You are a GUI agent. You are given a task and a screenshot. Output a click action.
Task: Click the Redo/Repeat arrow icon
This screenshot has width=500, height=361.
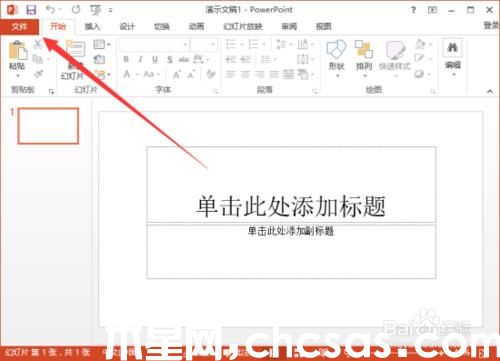click(76, 10)
